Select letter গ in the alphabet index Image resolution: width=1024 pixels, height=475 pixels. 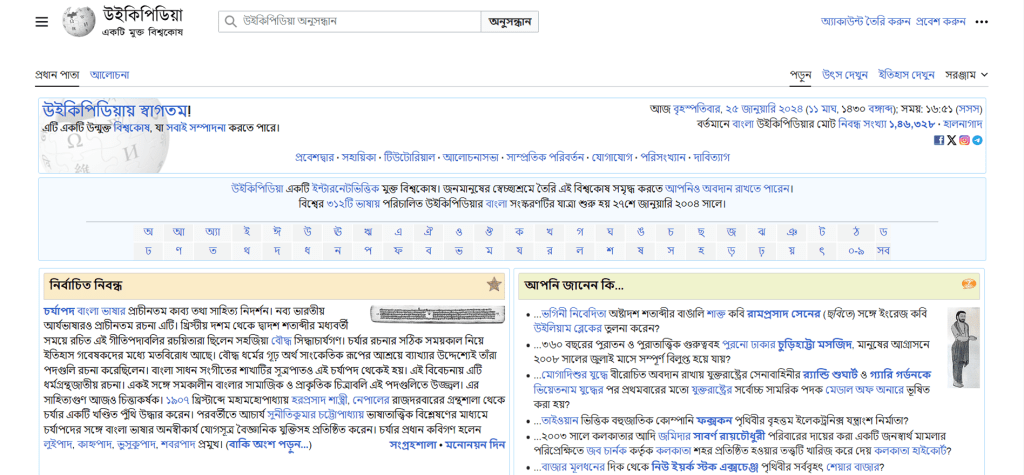(x=580, y=232)
